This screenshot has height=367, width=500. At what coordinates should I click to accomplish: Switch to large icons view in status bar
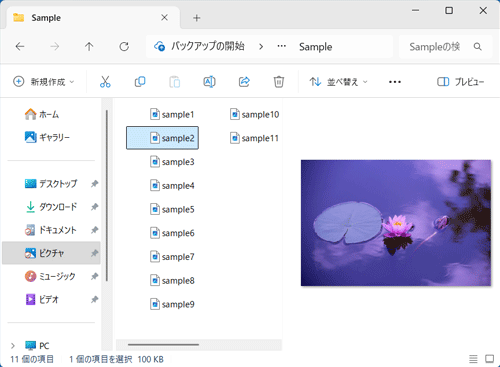tap(489, 359)
